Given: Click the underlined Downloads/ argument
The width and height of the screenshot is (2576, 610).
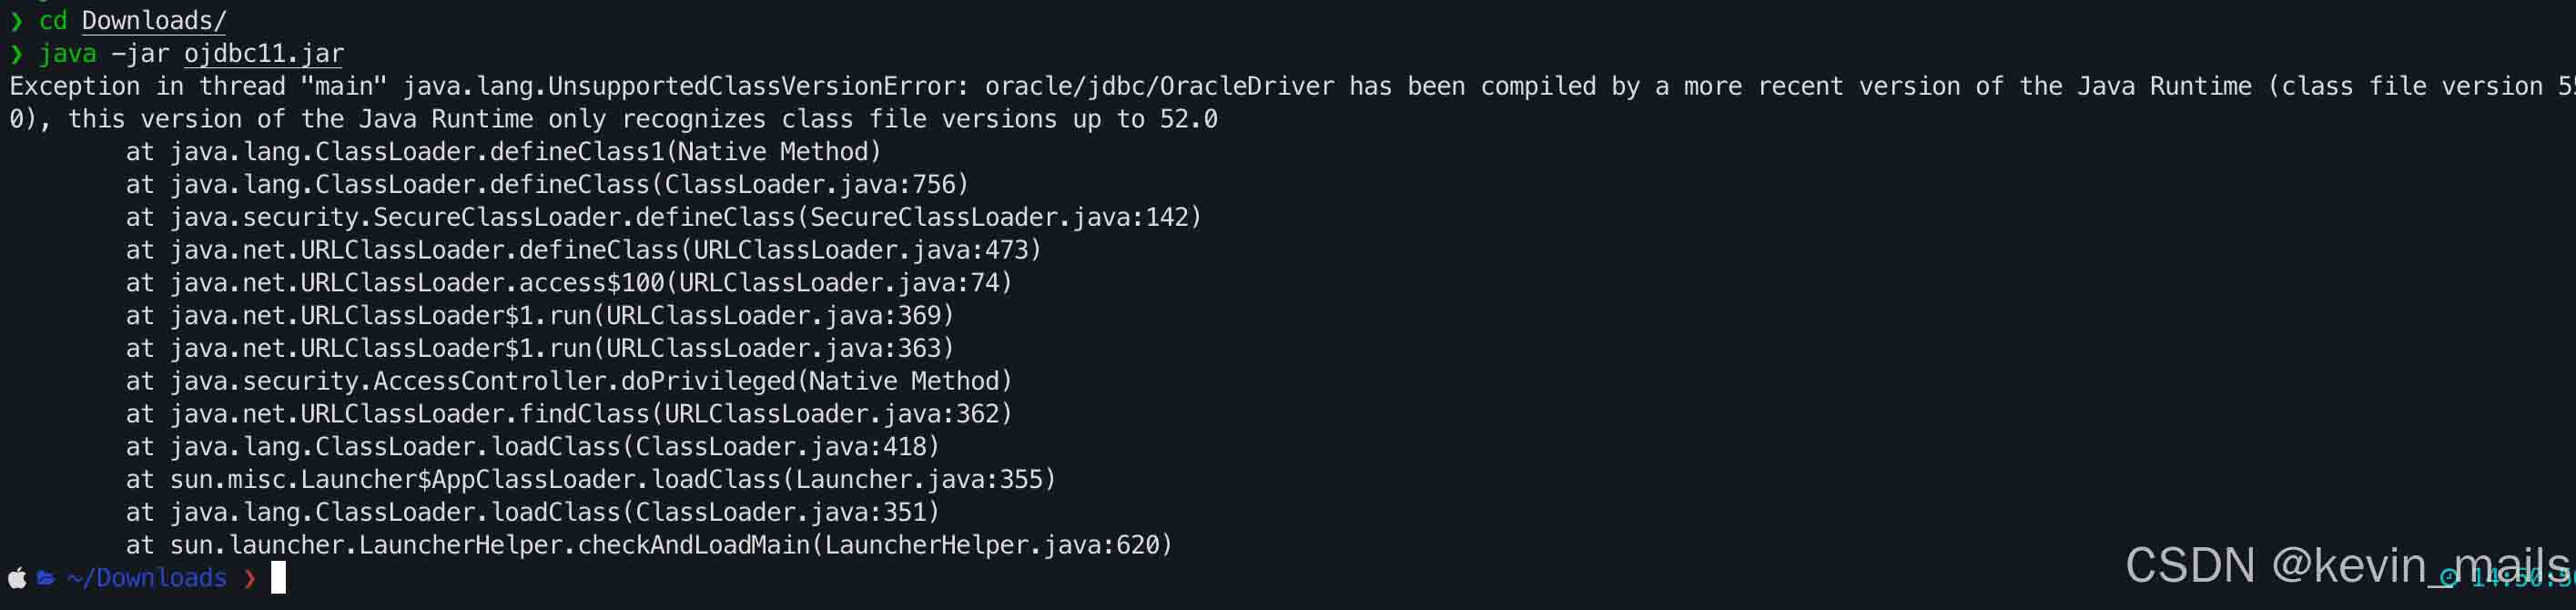Looking at the screenshot, I should pos(154,21).
